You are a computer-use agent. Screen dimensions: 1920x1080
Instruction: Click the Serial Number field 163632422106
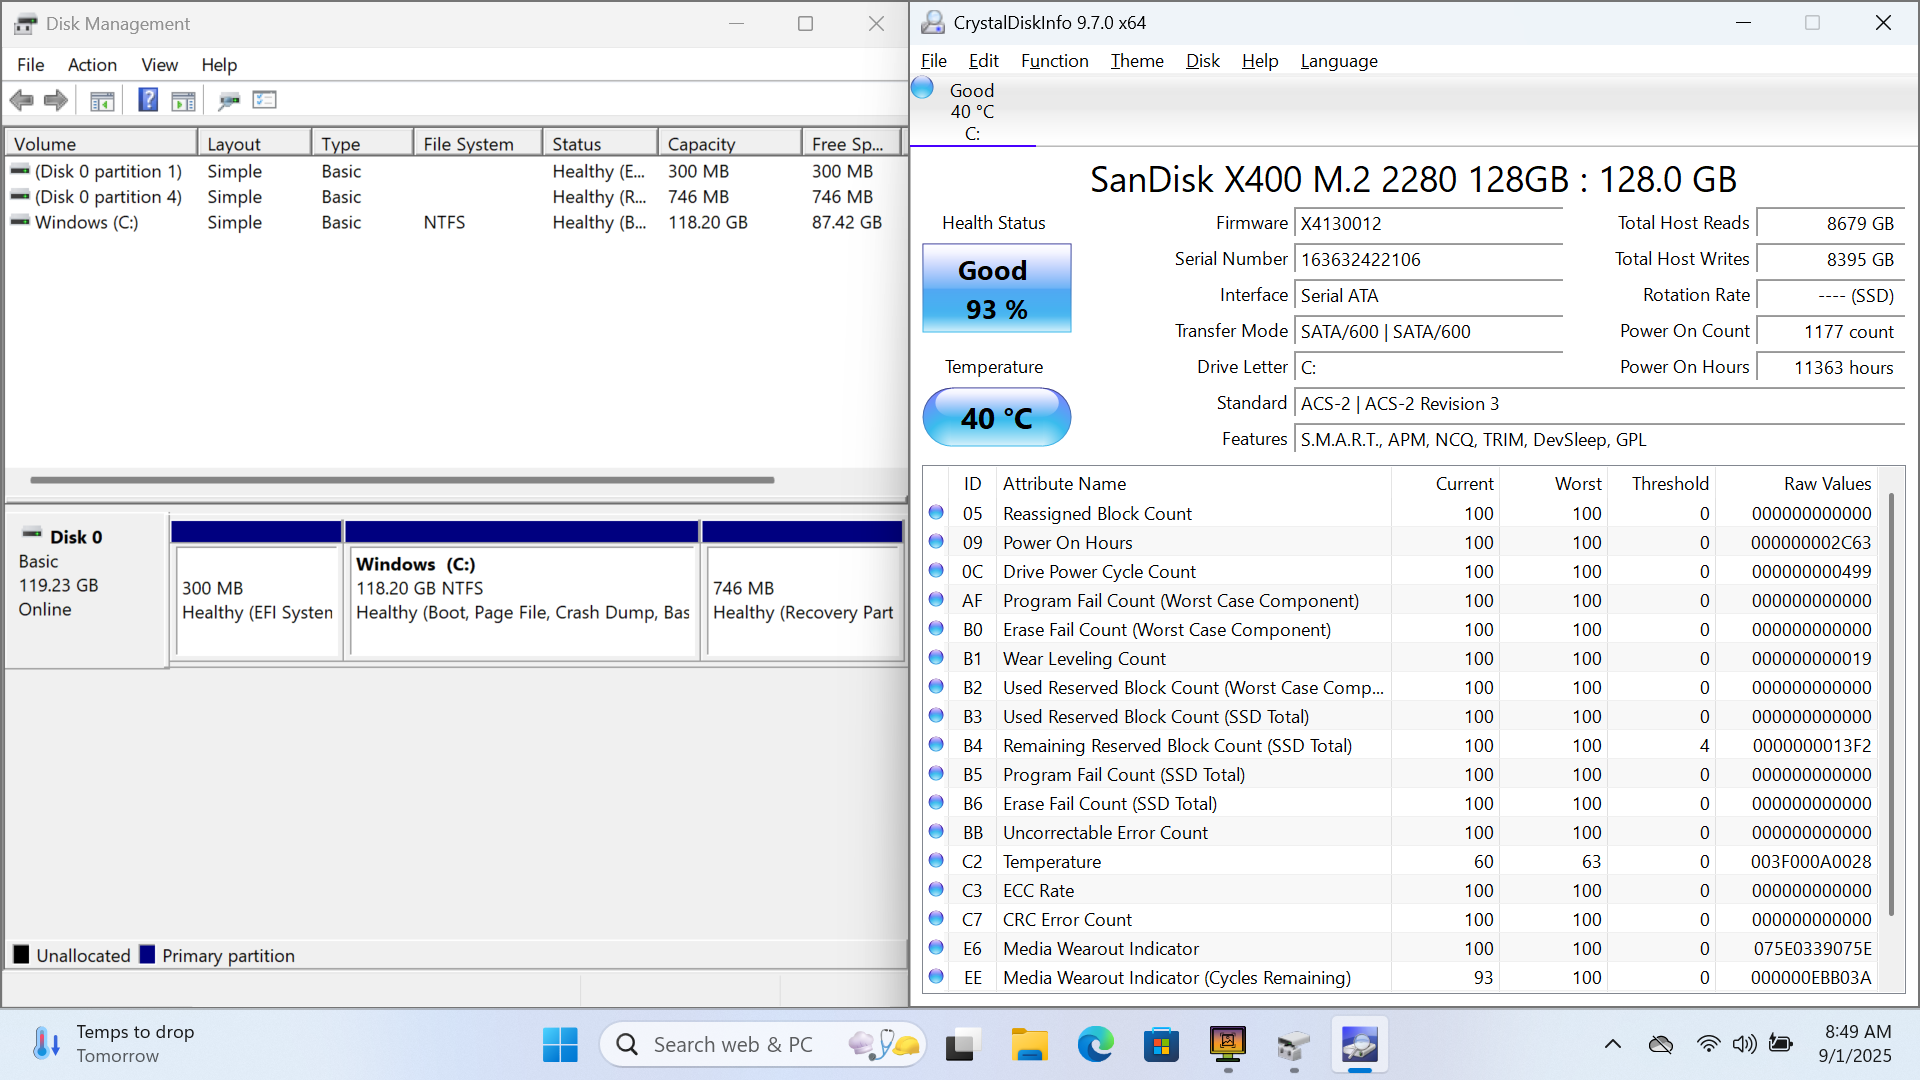click(1428, 260)
